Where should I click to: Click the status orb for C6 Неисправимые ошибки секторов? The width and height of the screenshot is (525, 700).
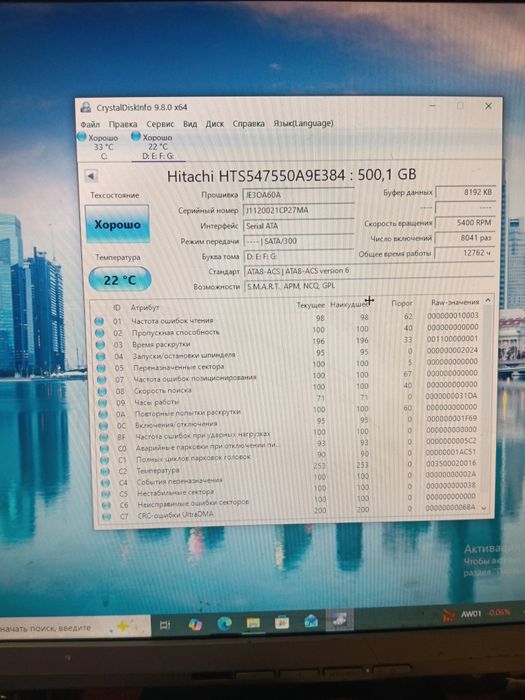click(x=106, y=505)
